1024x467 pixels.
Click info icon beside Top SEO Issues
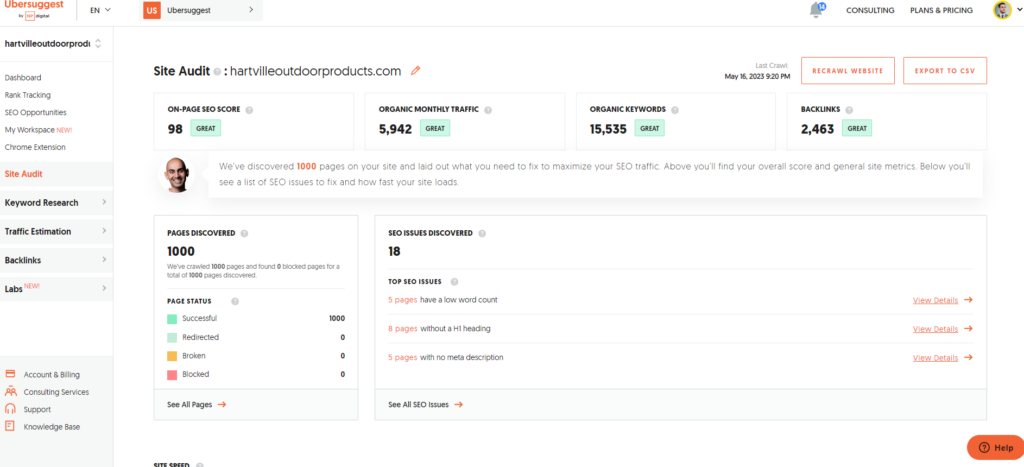[455, 282]
